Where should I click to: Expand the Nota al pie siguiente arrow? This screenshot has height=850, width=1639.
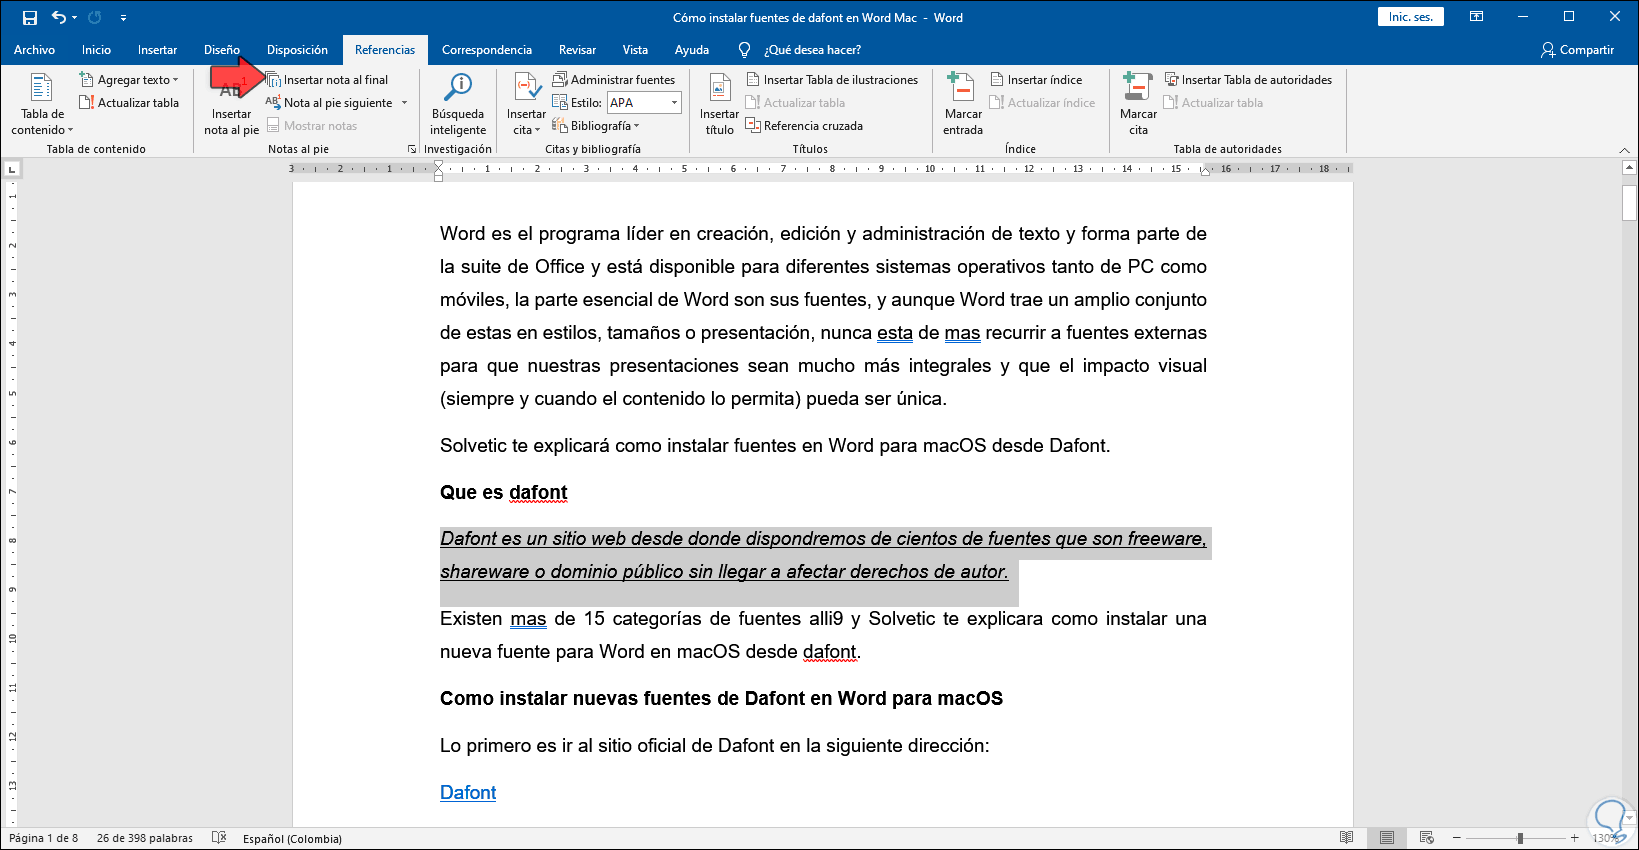[x=405, y=103]
